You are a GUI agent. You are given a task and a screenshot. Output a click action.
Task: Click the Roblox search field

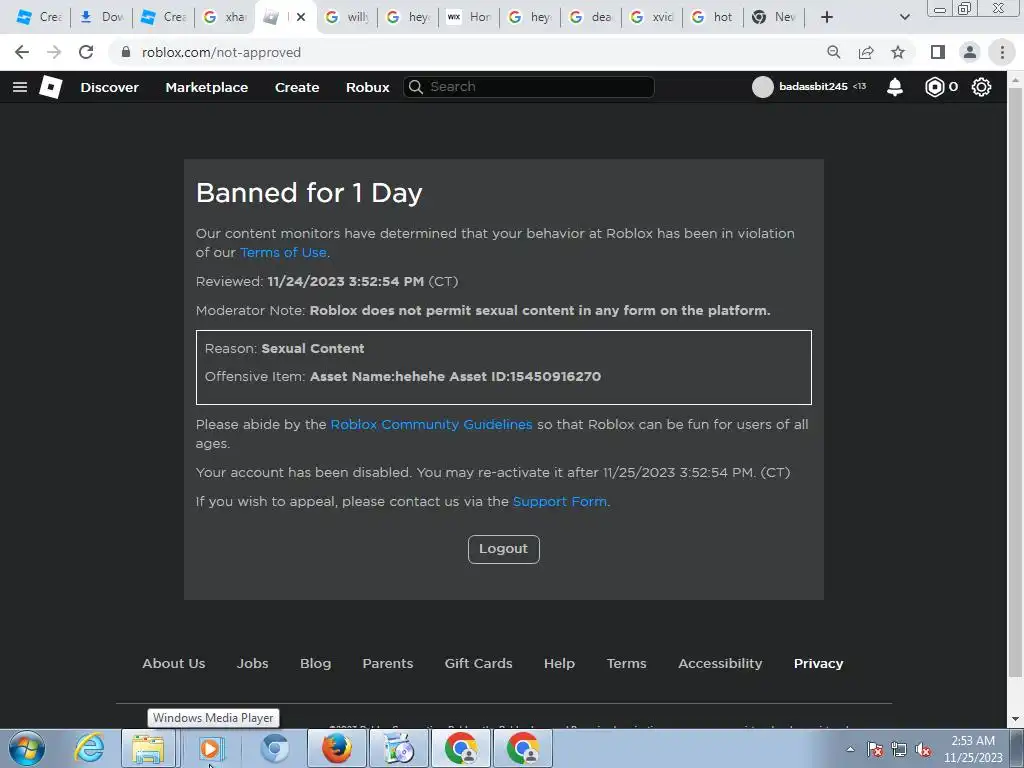tap(529, 87)
